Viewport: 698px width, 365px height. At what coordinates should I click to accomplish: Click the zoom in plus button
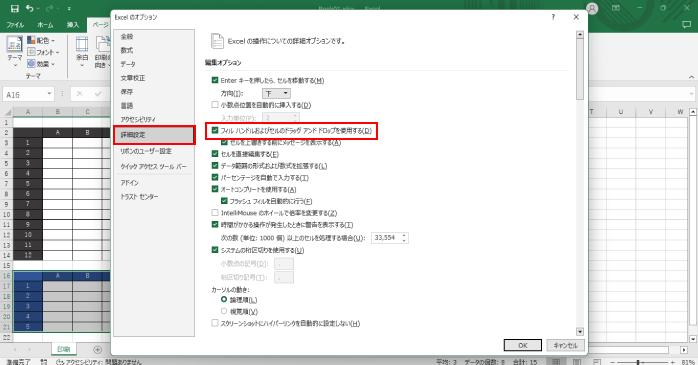point(672,362)
